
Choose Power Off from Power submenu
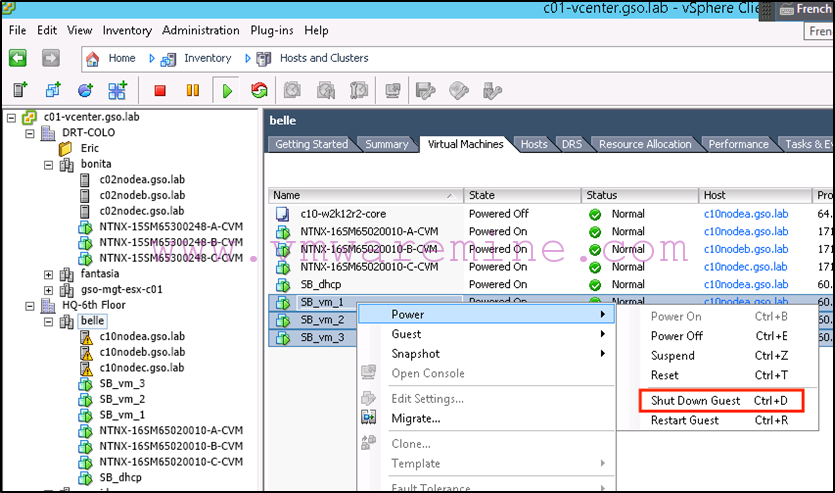tap(718, 336)
